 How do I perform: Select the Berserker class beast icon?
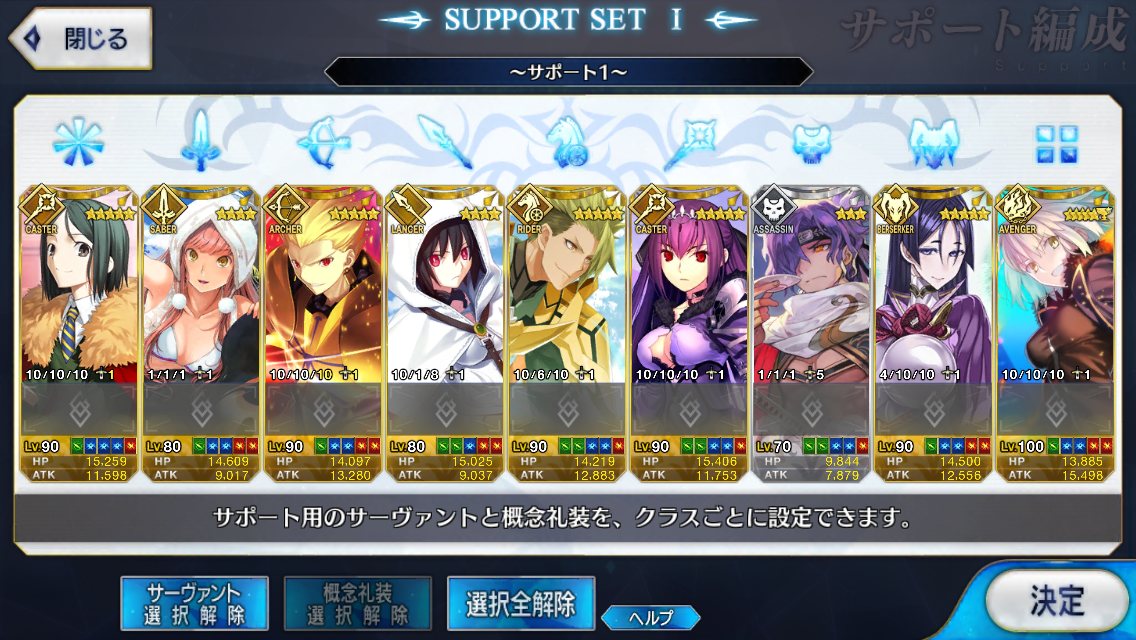click(934, 142)
